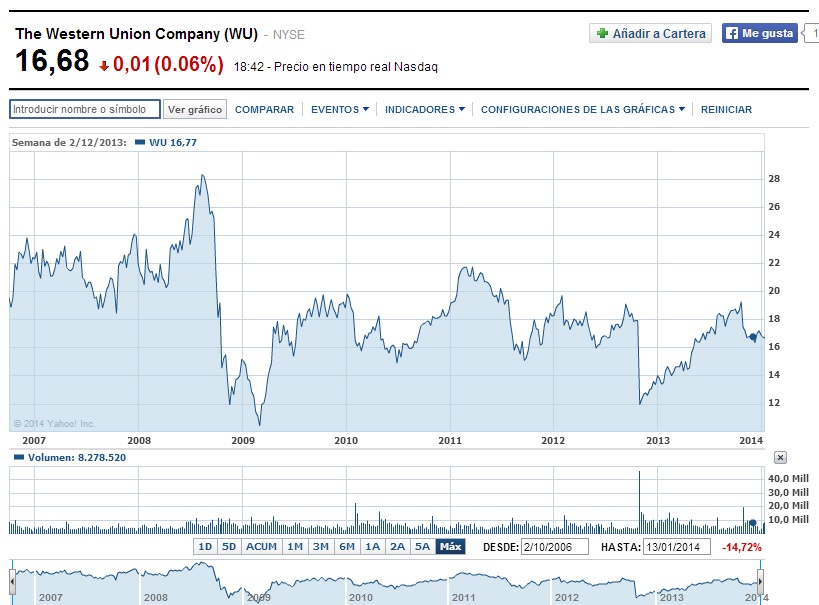Expand CONFIGURACIONES DE LAS GRÁFICAS menu
The height and width of the screenshot is (605, 819).
(x=583, y=110)
